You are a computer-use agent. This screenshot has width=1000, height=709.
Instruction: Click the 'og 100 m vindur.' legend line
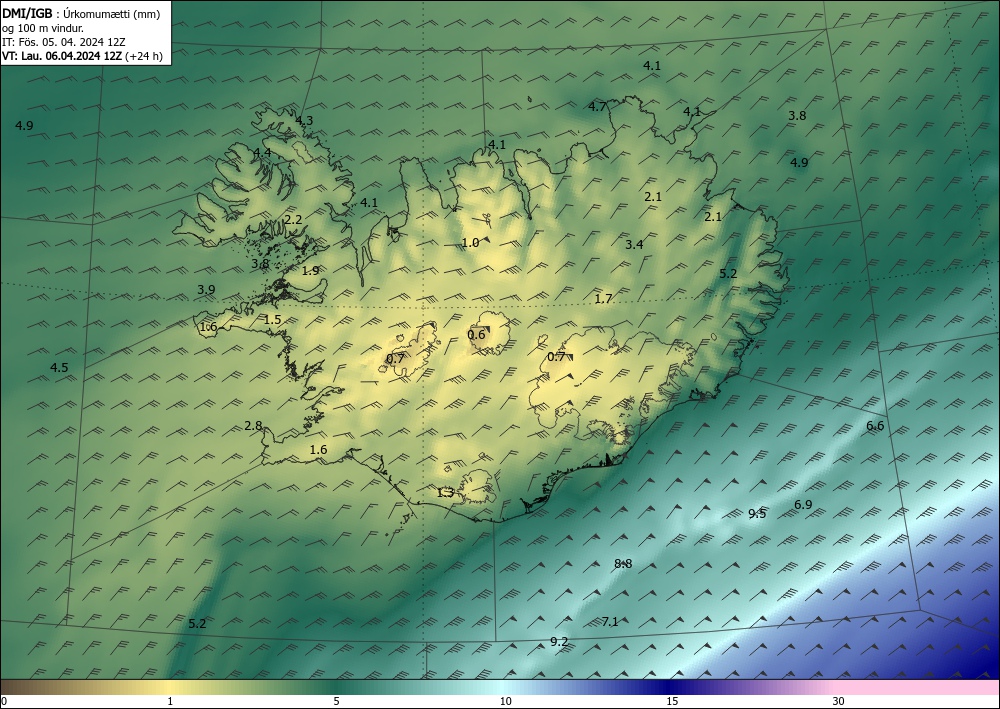click(43, 28)
